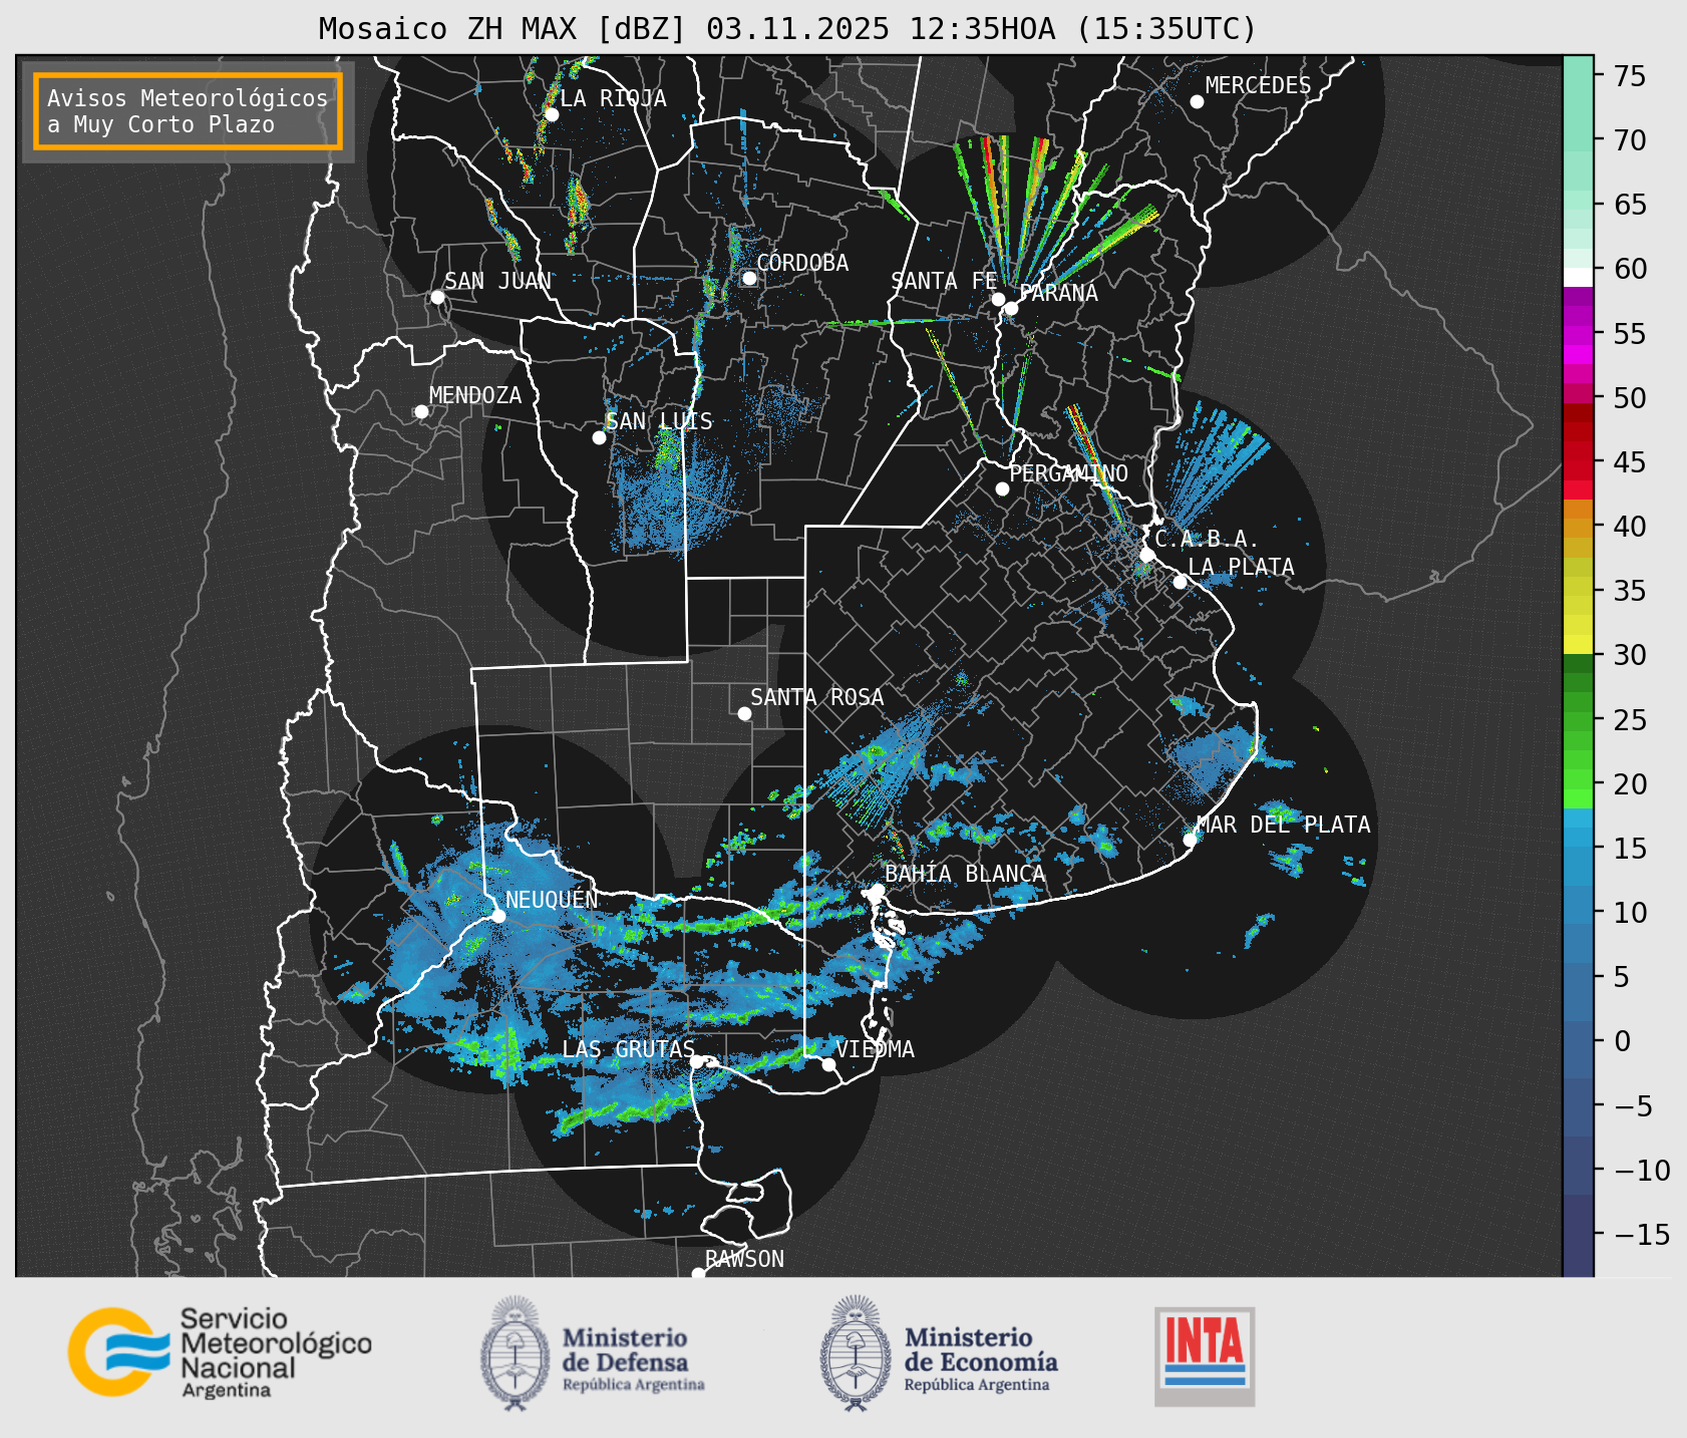This screenshot has height=1438, width=1687.
Task: Click the RAWSON city marker dot
Action: pos(698,1273)
